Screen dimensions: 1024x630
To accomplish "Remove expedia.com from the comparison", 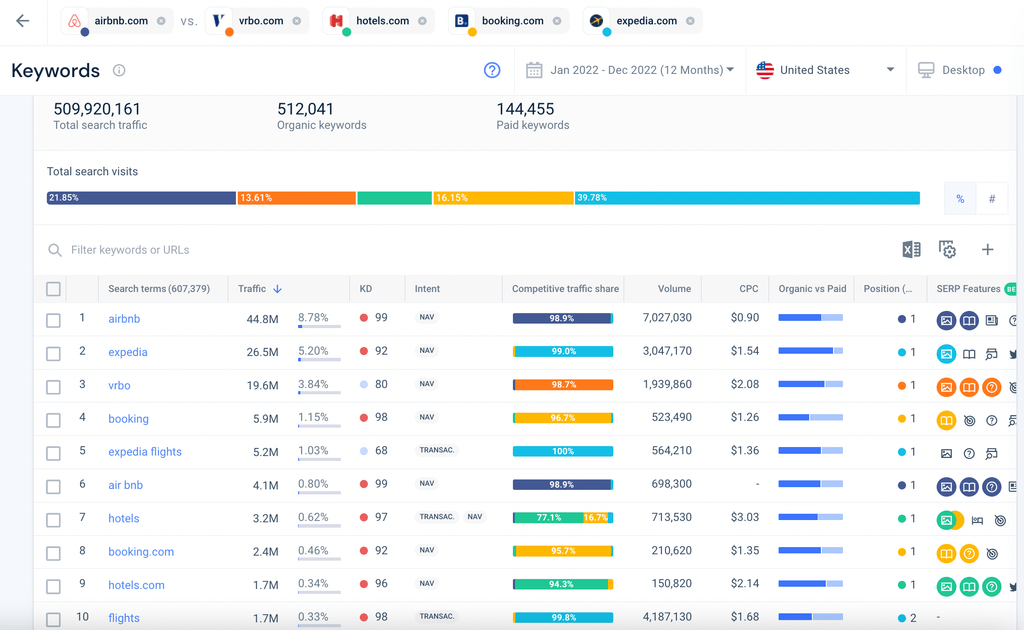I will point(690,21).
